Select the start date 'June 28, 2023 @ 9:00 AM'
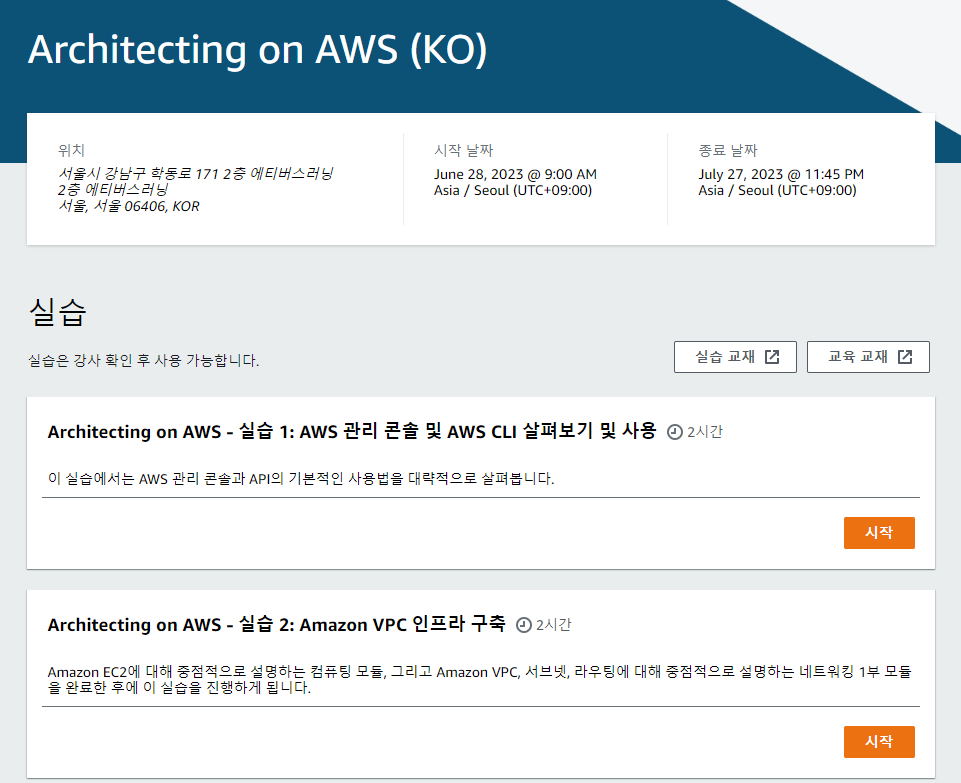This screenshot has height=783, width=961. (515, 174)
